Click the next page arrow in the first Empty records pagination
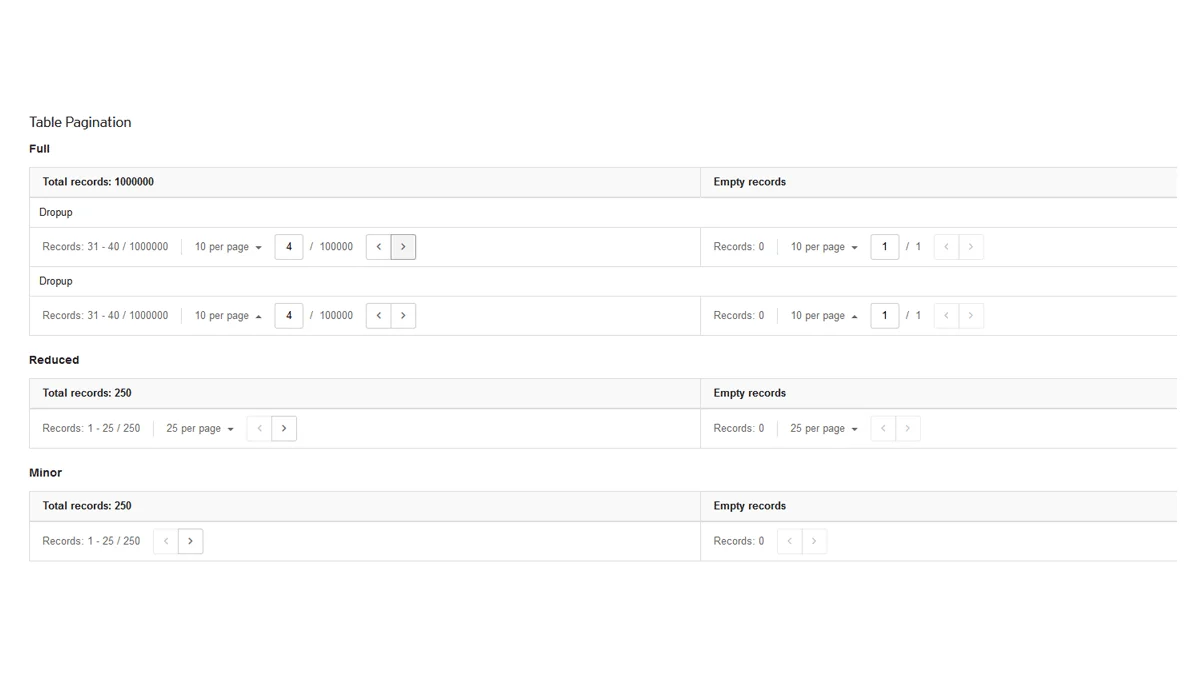This screenshot has height=680, width=1200. click(970, 246)
